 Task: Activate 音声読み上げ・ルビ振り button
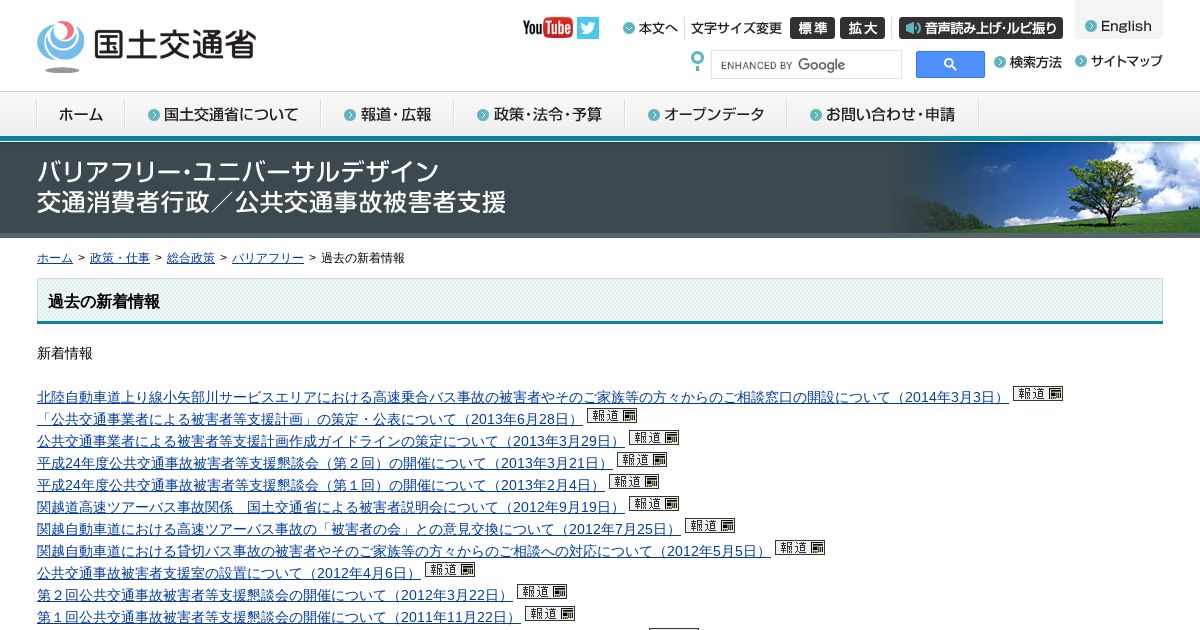click(981, 28)
